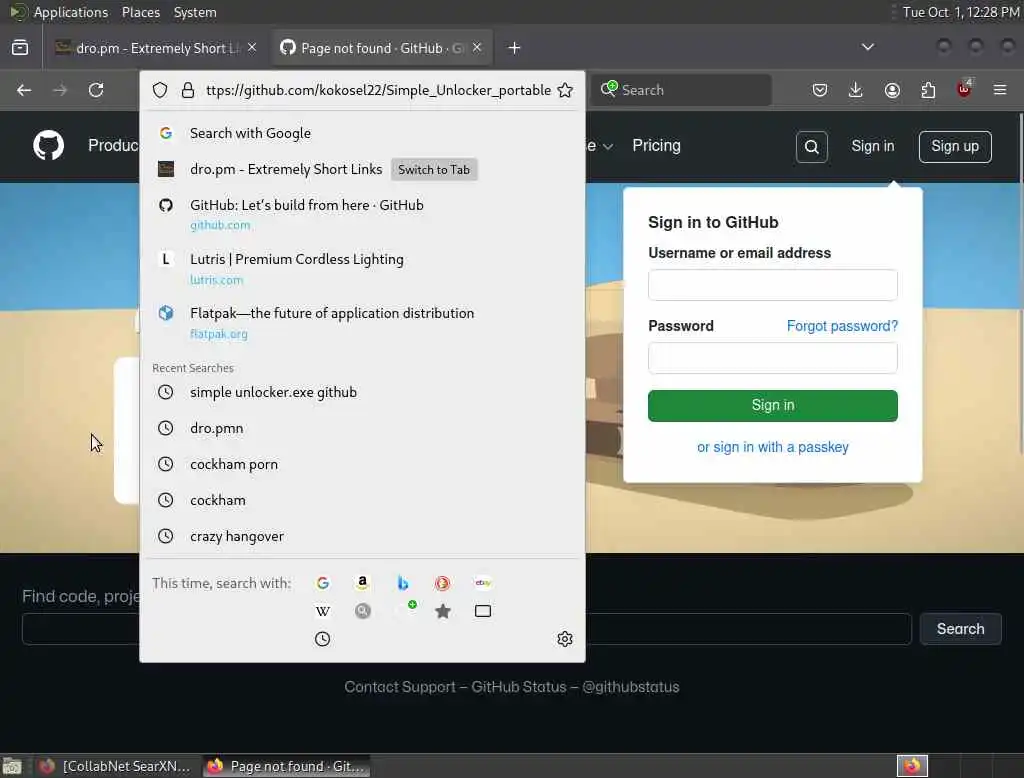Click the Firefox Search box in toolbar

[681, 90]
